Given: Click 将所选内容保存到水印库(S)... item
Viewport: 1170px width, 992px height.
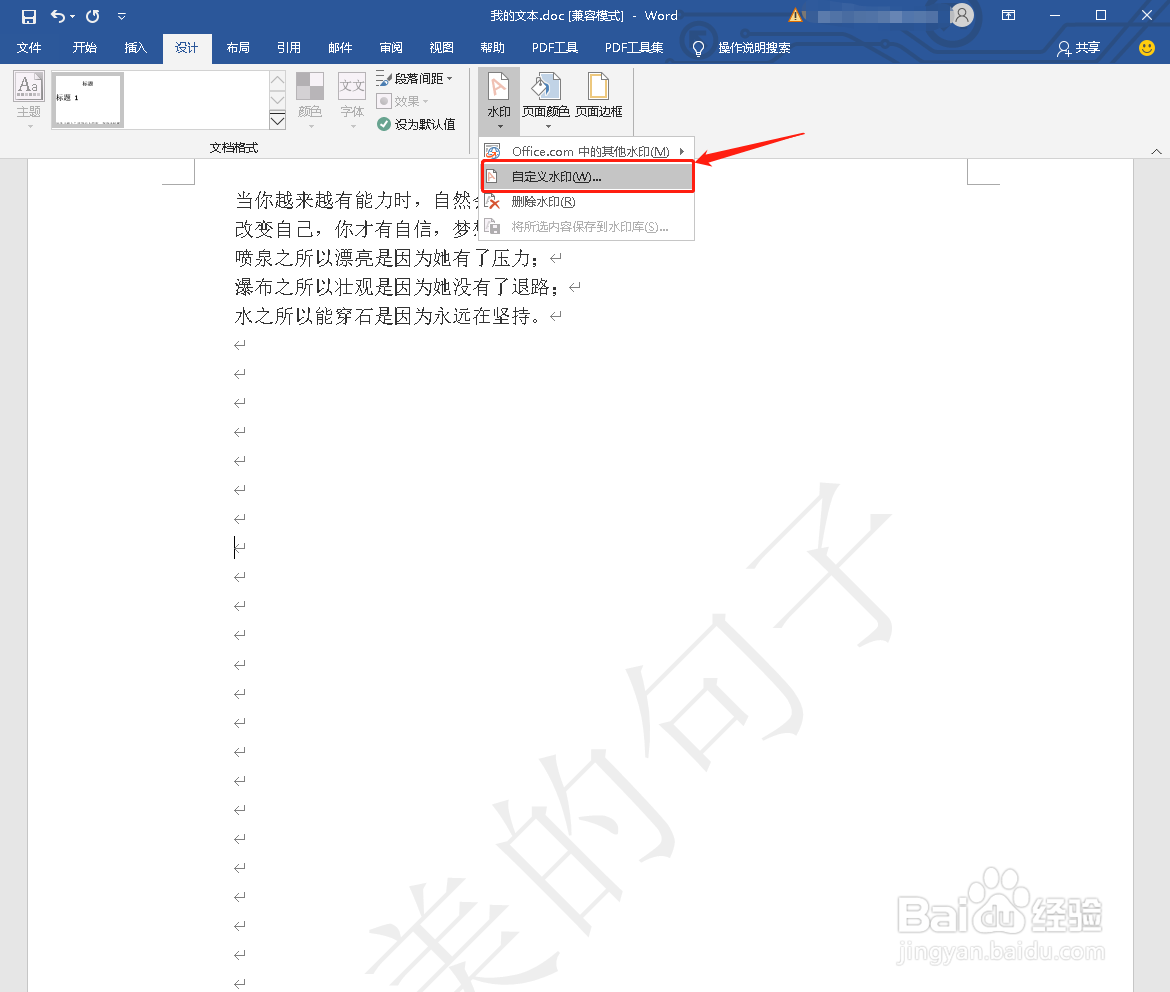Looking at the screenshot, I should coord(587,227).
